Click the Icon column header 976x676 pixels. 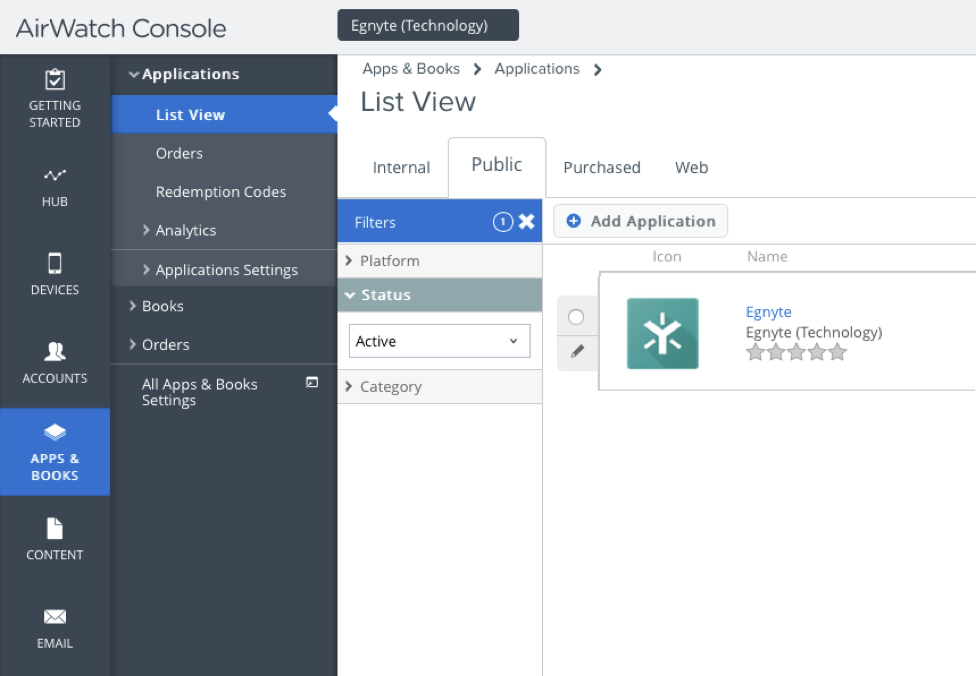(667, 256)
